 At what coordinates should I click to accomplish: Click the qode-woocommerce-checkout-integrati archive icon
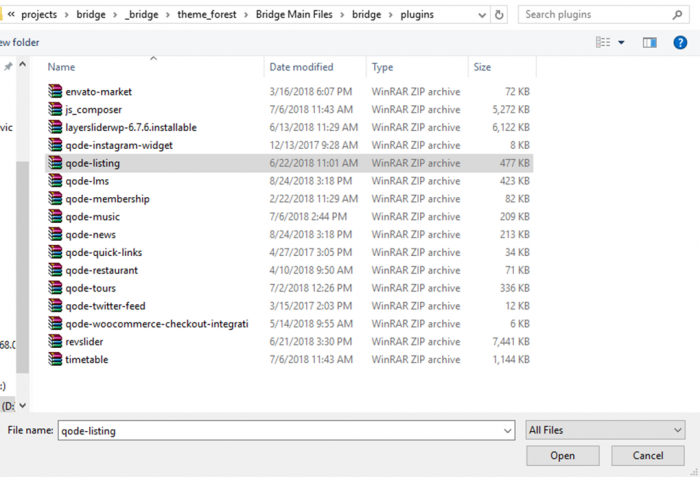pyautogui.click(x=55, y=323)
